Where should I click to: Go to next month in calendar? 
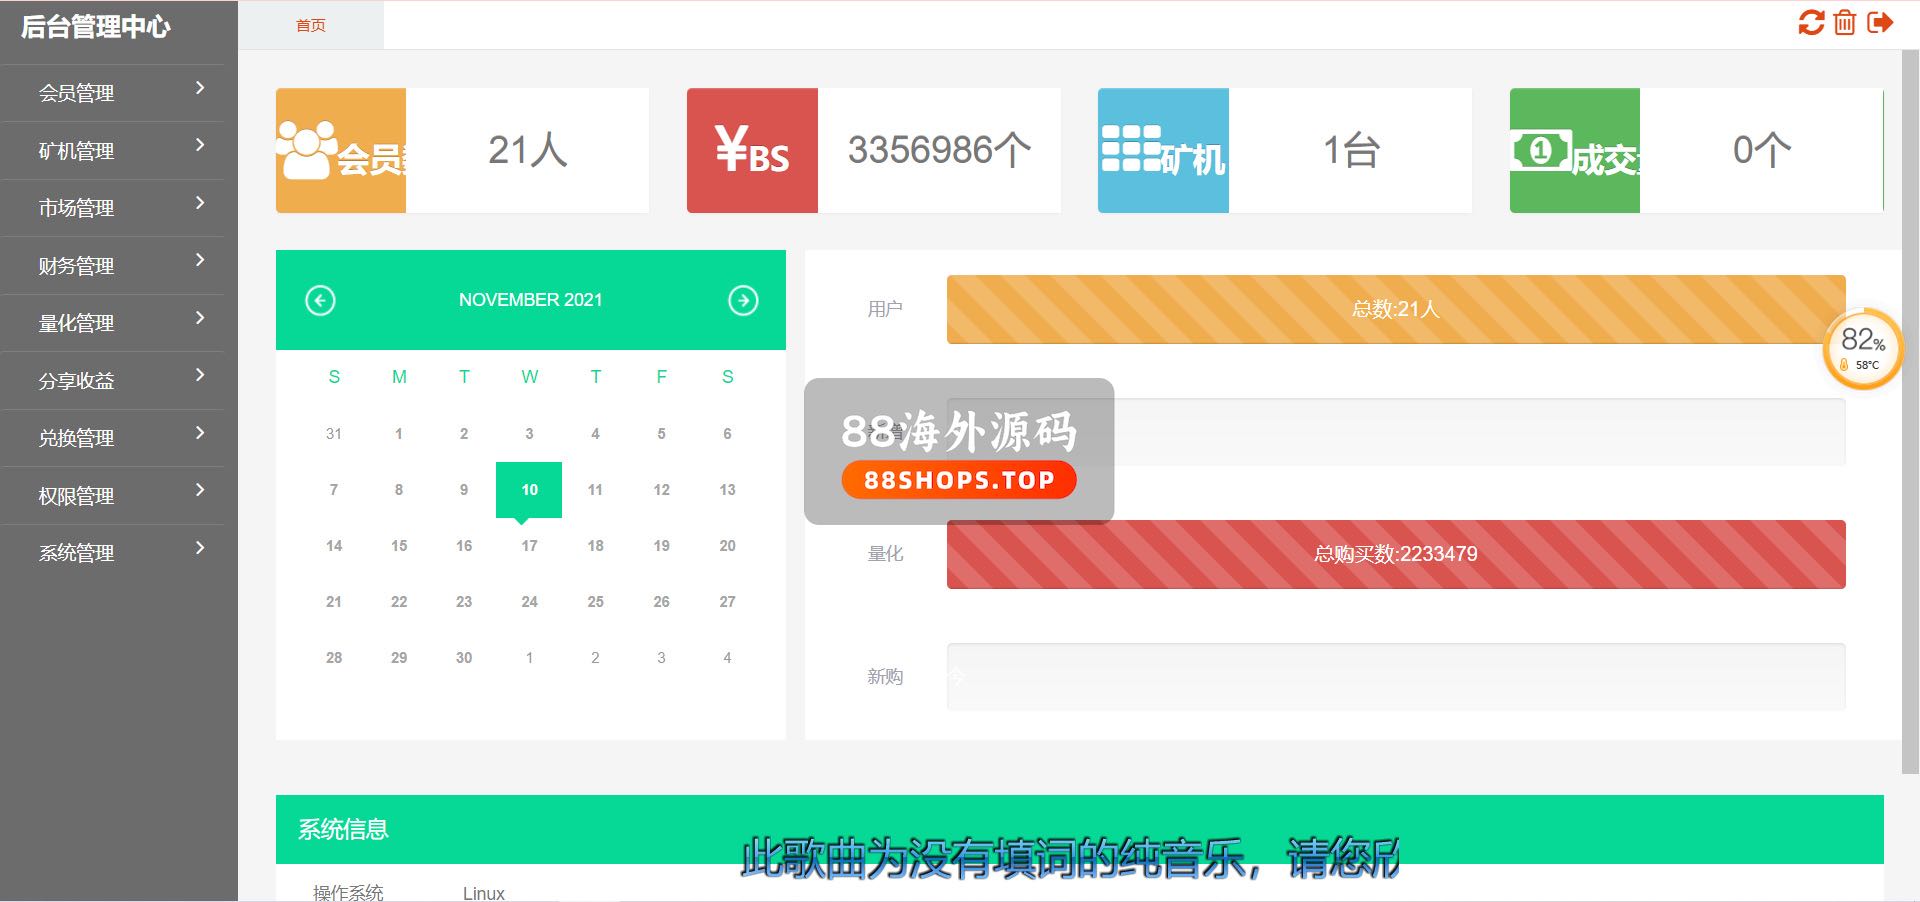point(743,300)
